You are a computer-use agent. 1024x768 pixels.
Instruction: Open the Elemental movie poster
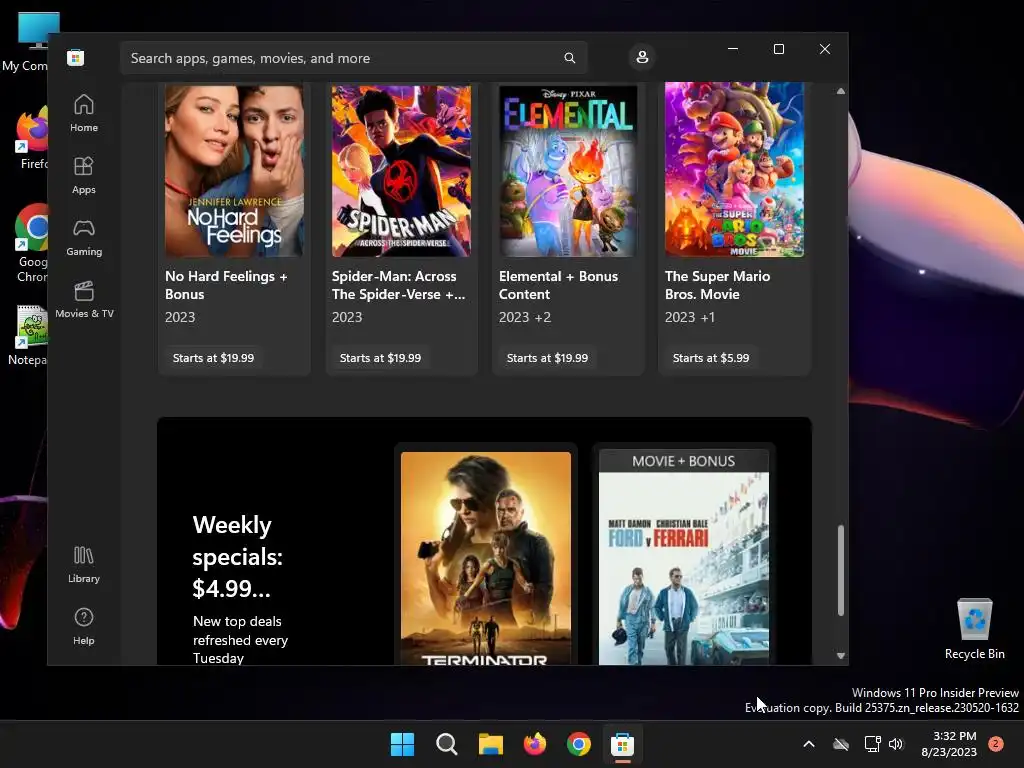coord(568,170)
